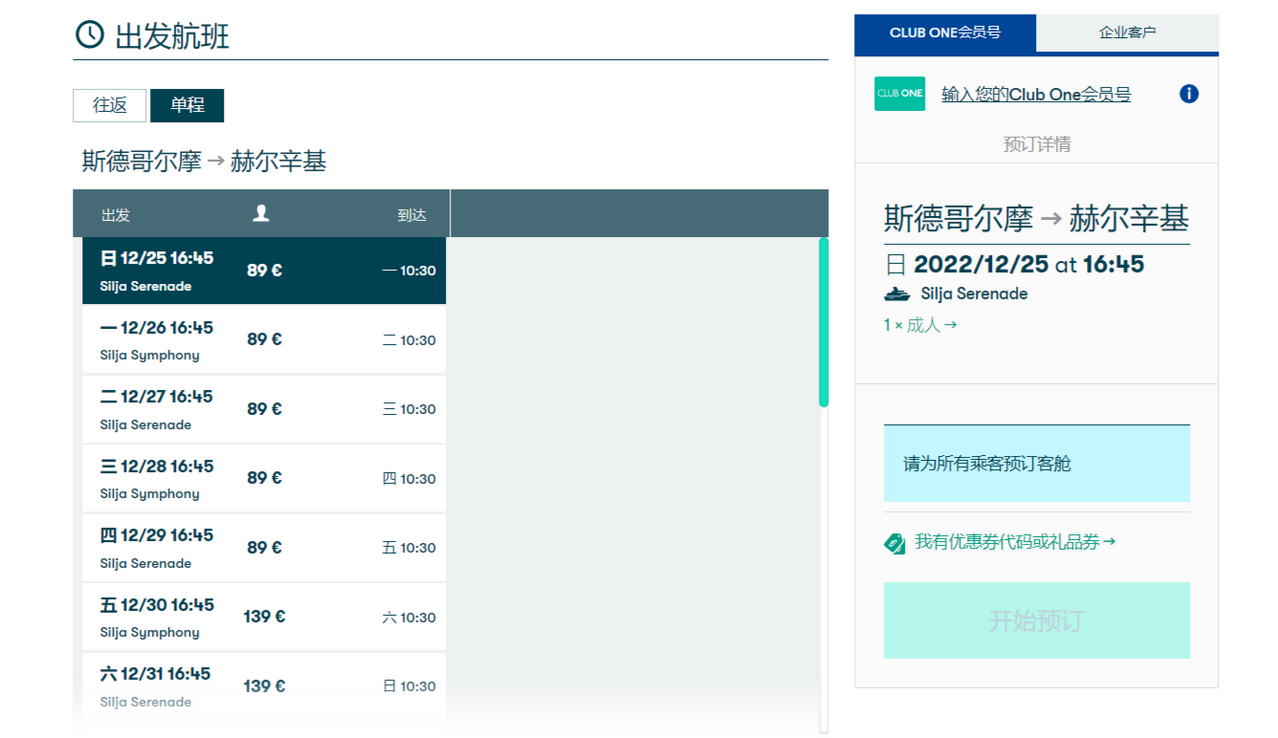Select the 五 12/30 16:45 departure at 139 €
This screenshot has height=738, width=1278.
264,617
